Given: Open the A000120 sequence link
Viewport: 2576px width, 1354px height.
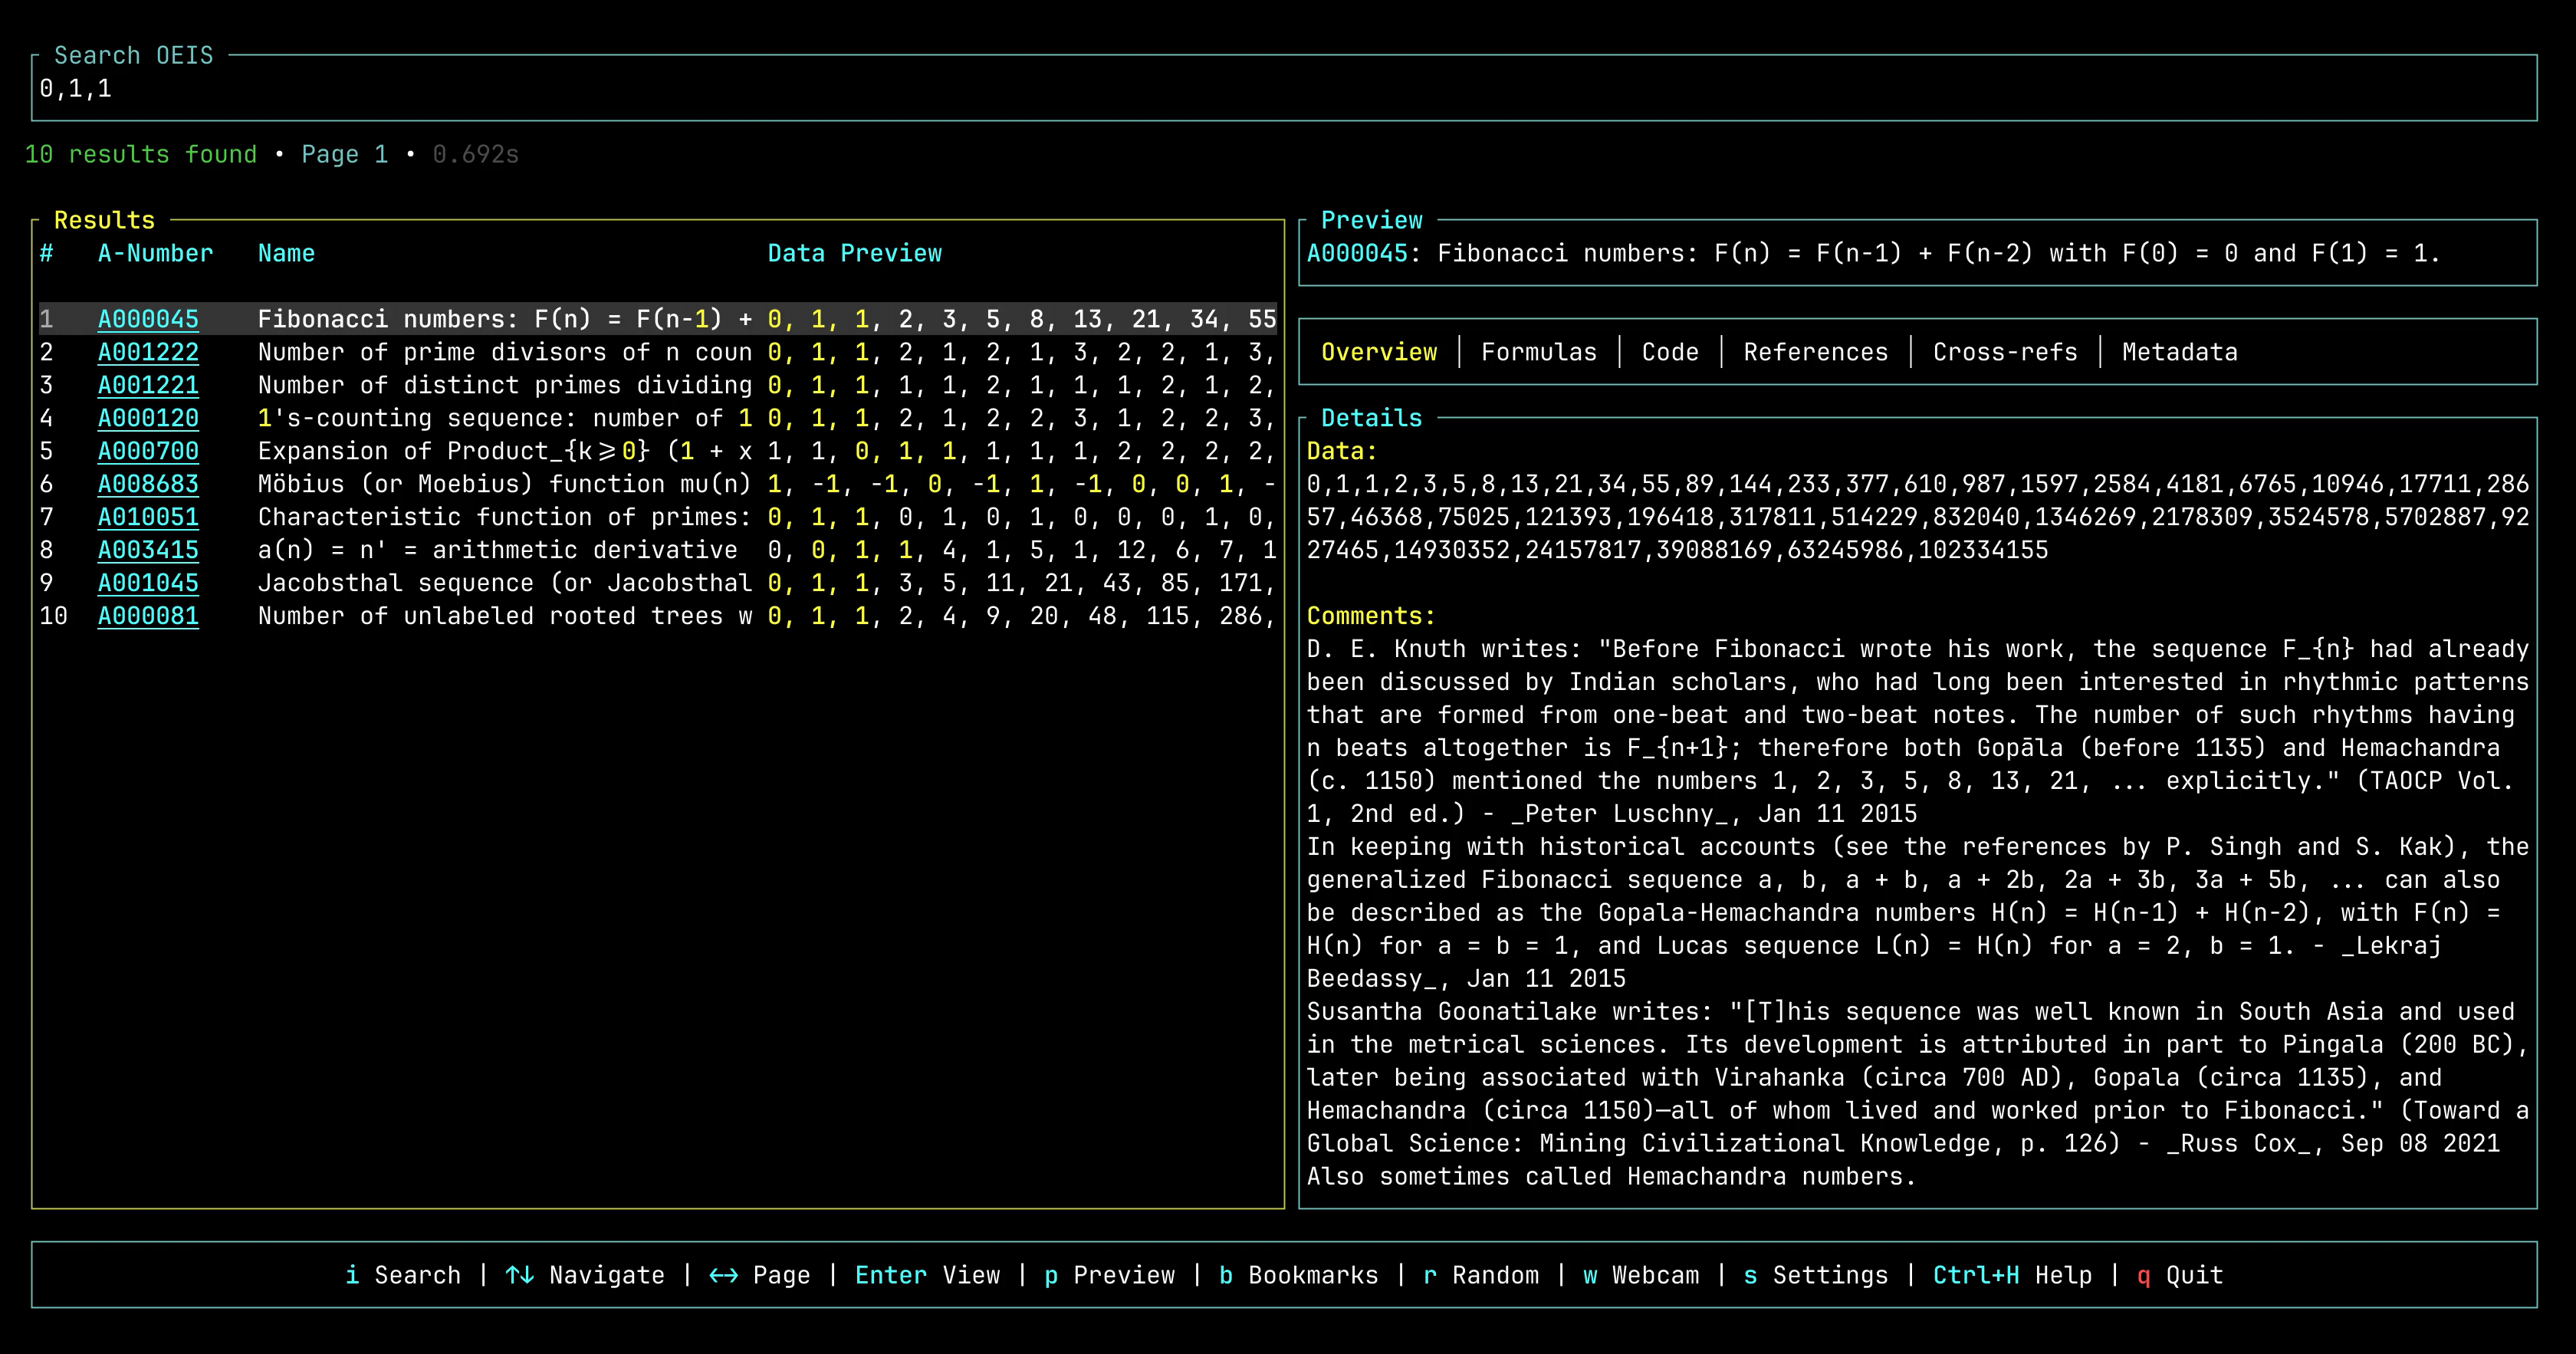Looking at the screenshot, I should 148,418.
